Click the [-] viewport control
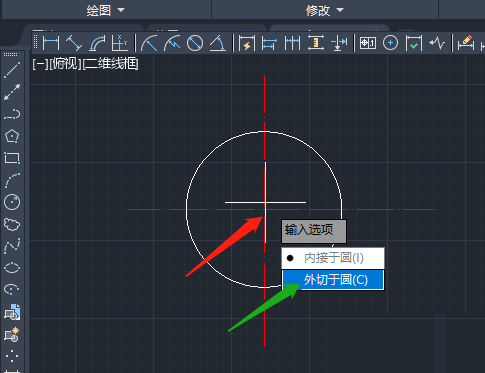 [40, 63]
